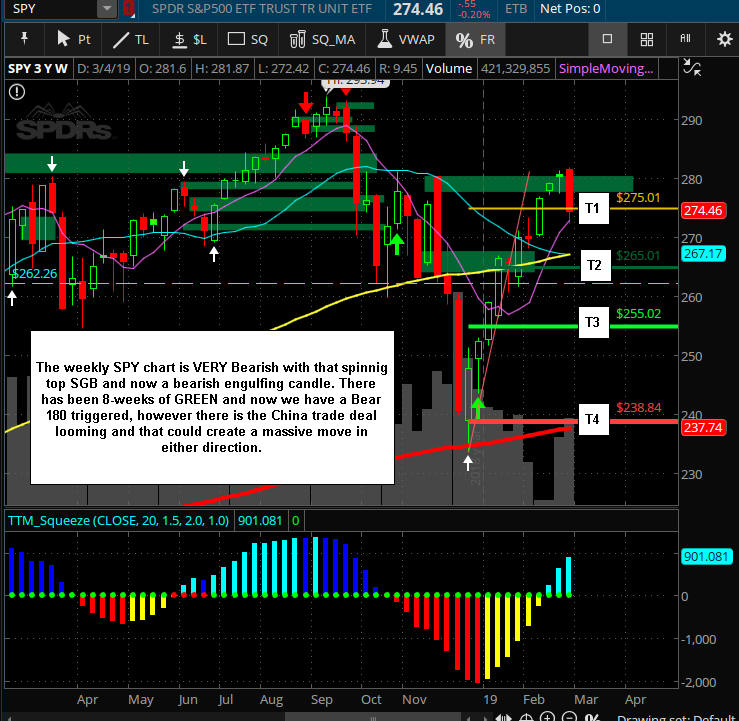This screenshot has width=739, height=721.
Task: Click the red 274.46 price axis bubble
Action: pos(703,211)
